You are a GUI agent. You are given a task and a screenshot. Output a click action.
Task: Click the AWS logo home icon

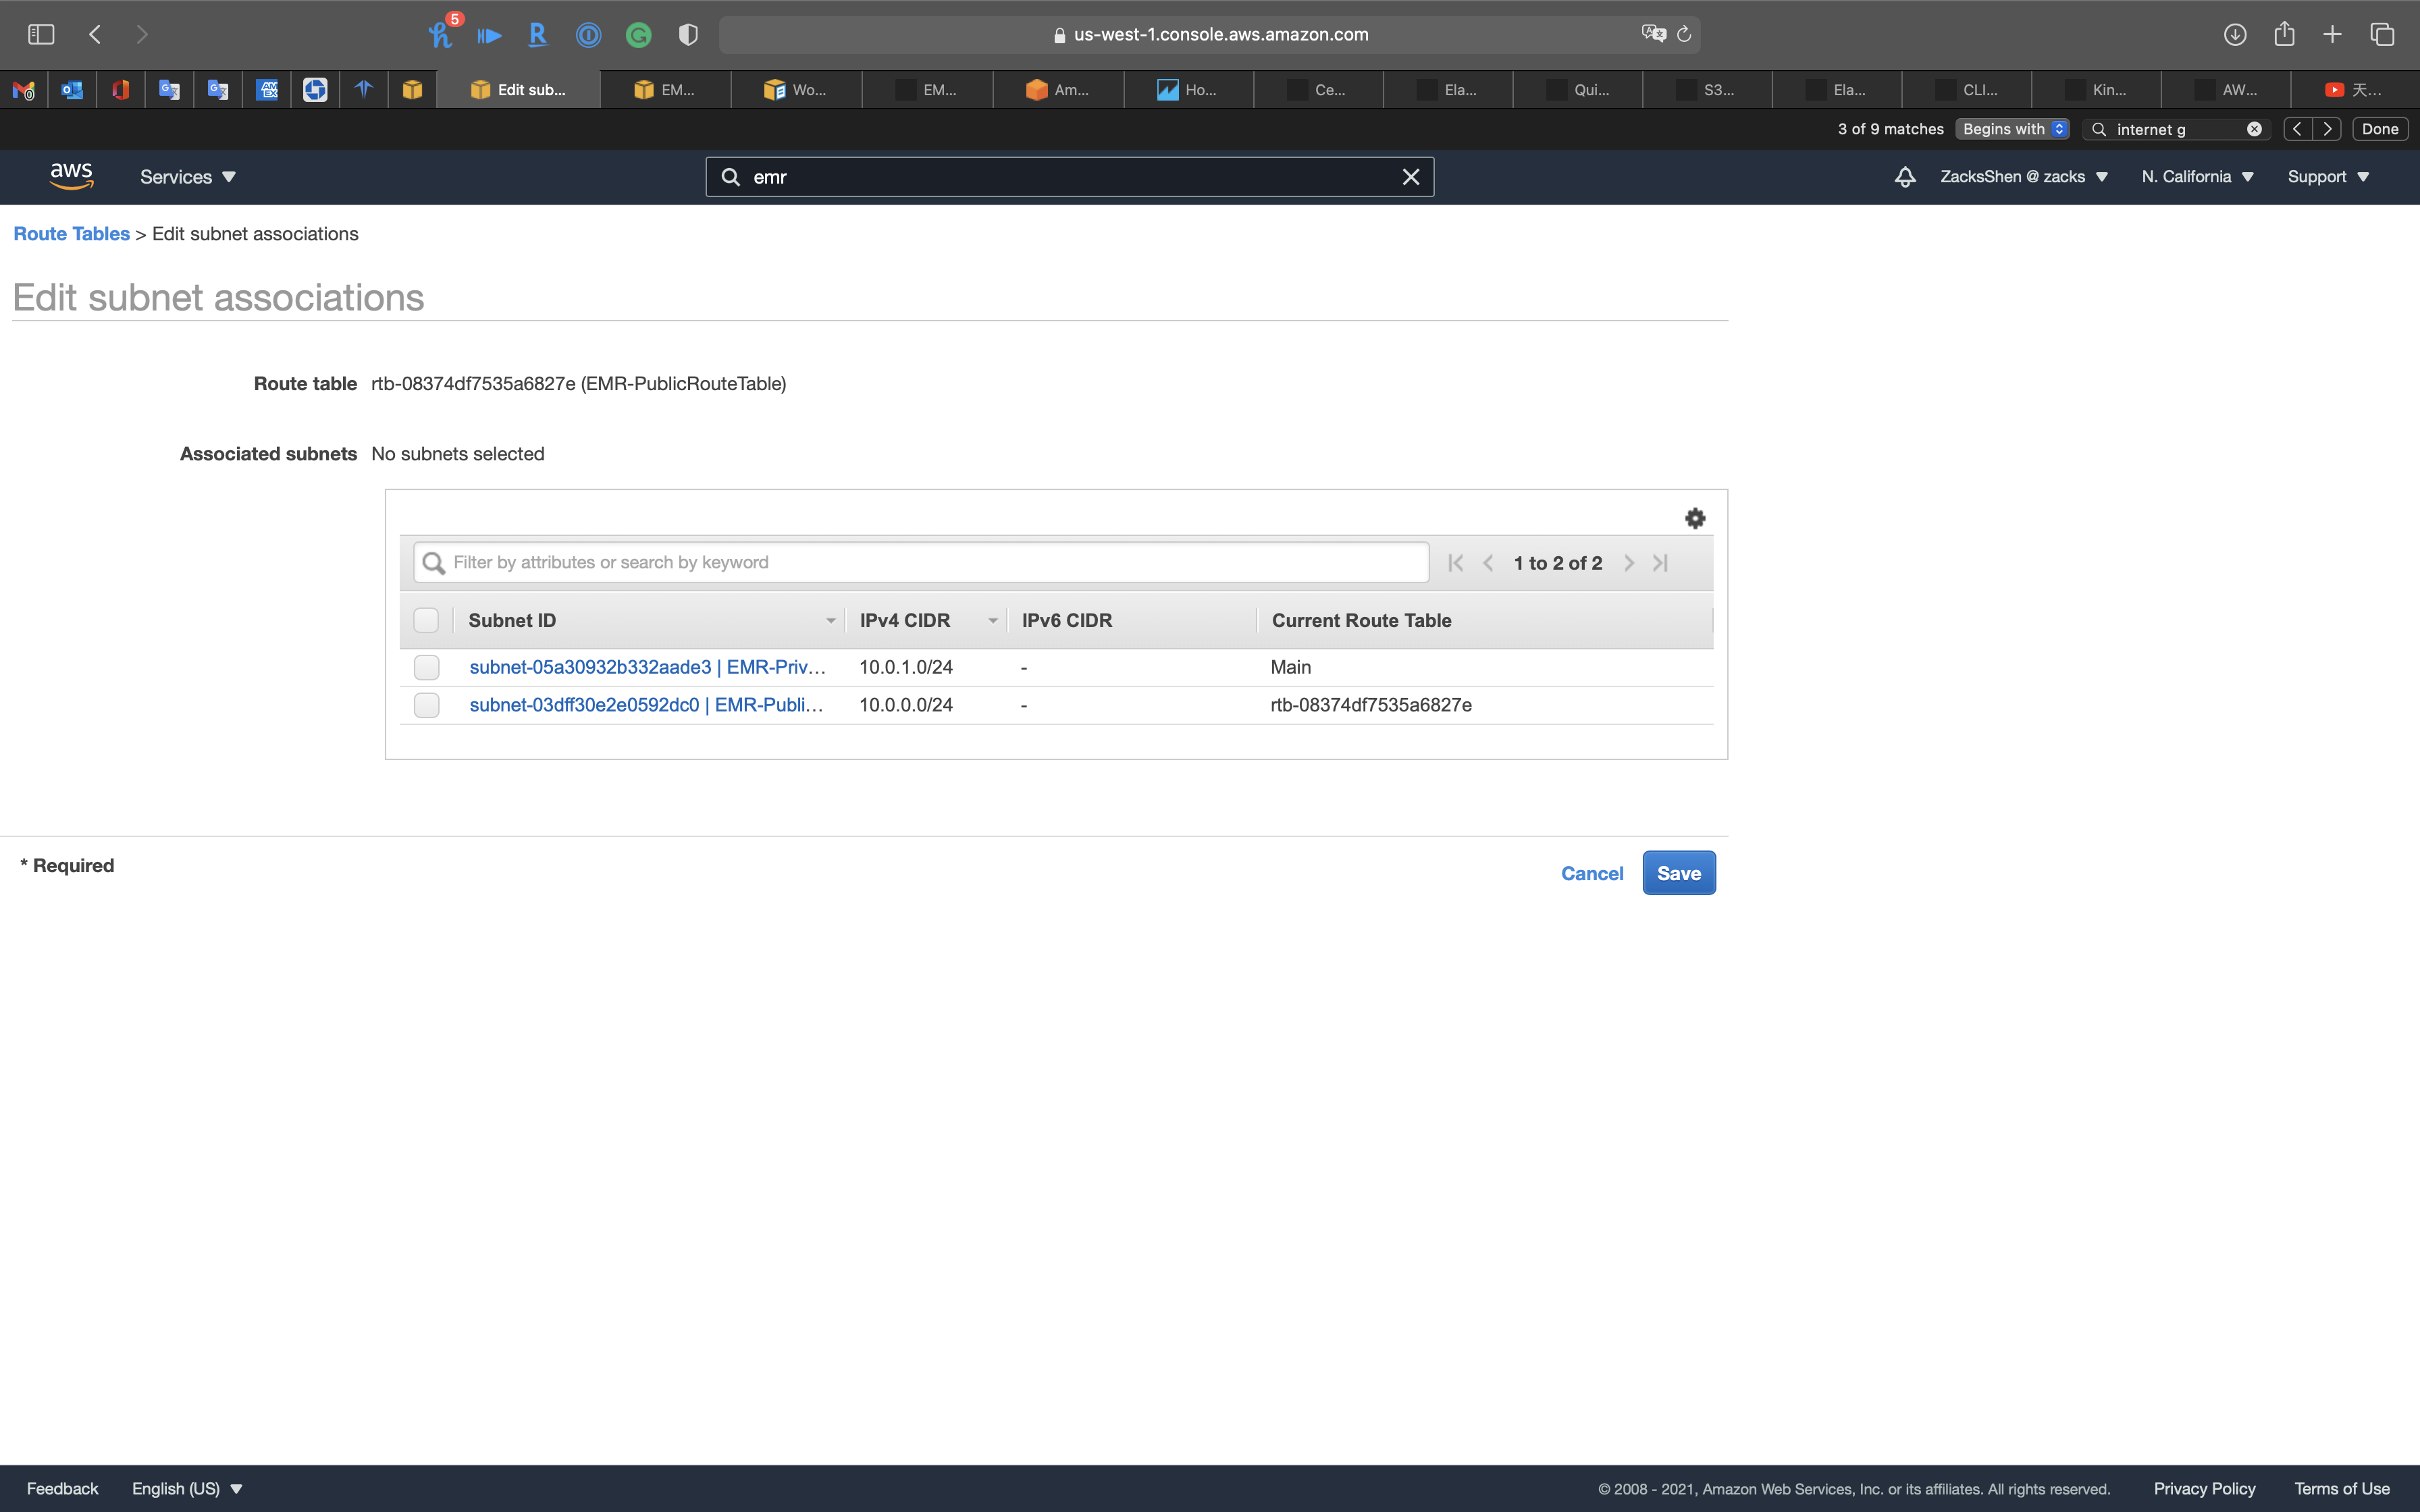pos(71,176)
